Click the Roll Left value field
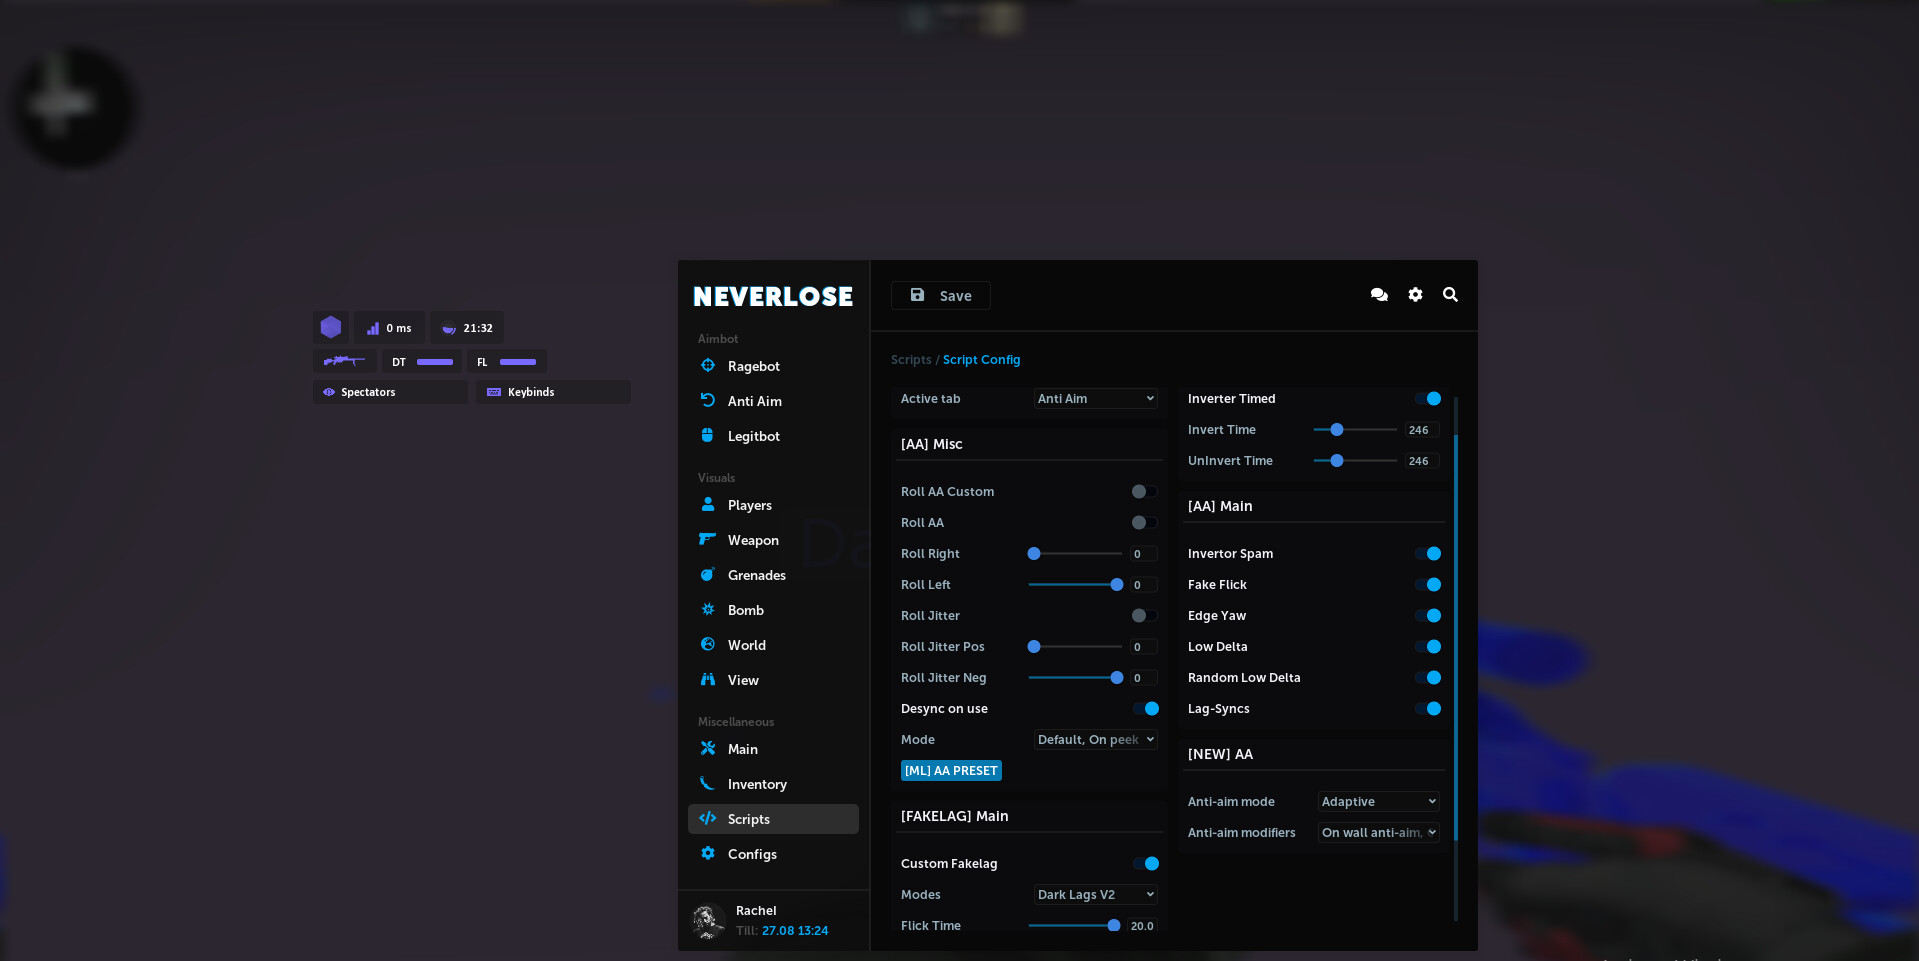This screenshot has width=1919, height=961. coord(1142,584)
